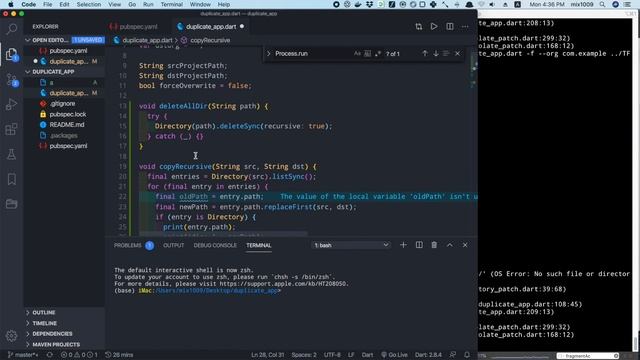The height and width of the screenshot is (360, 640).
Task: Collapse the Open Editors section
Action: (28, 40)
